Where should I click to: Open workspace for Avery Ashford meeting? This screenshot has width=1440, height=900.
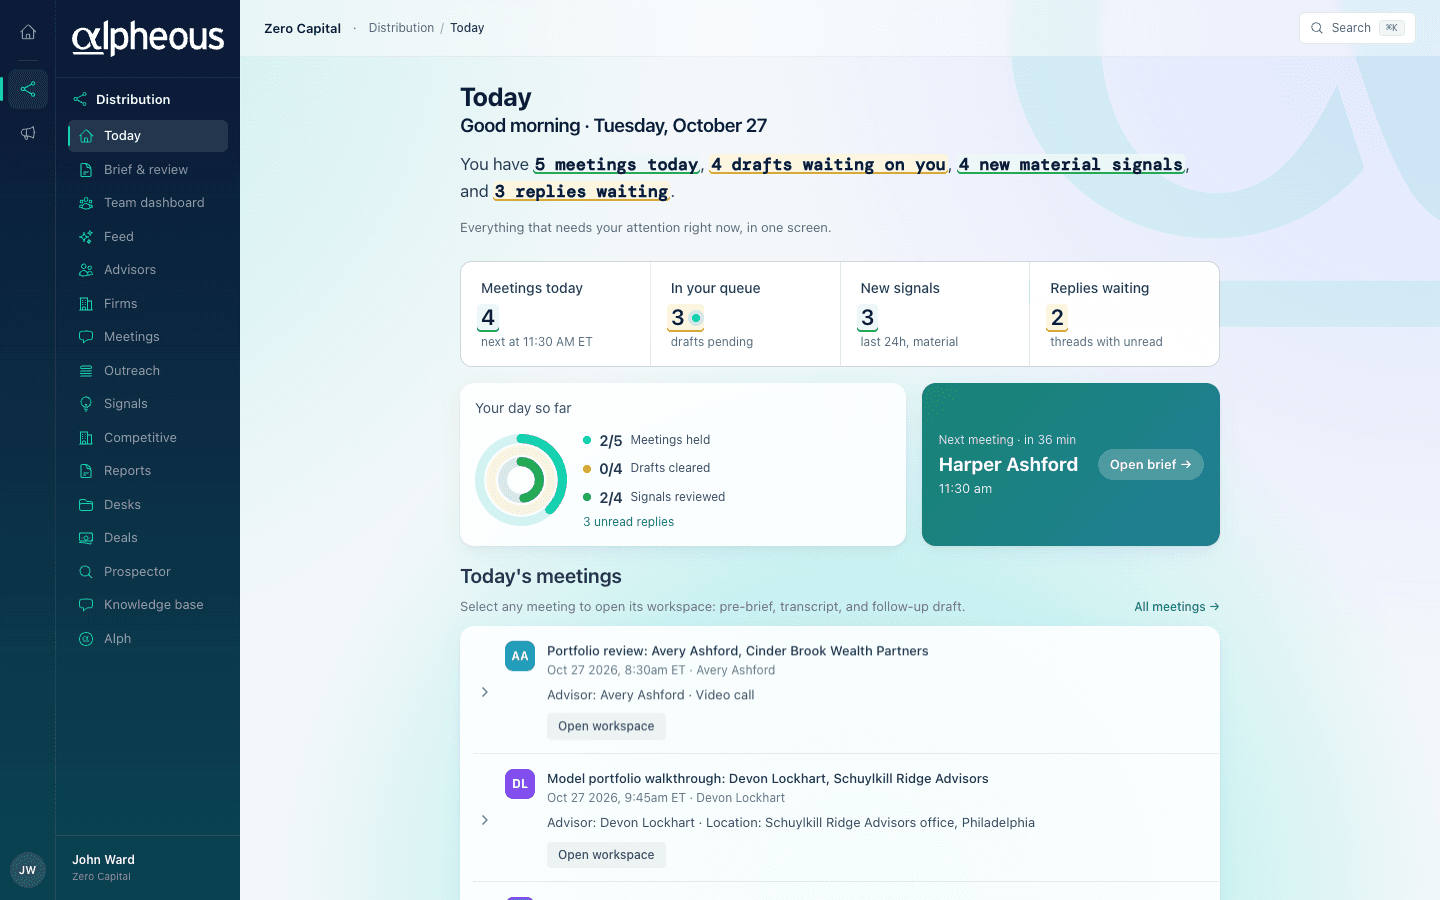tap(606, 727)
